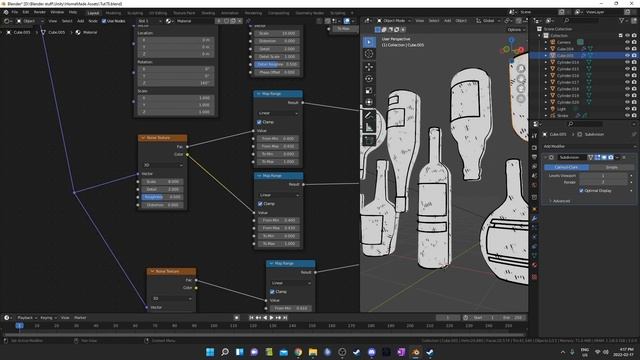The width and height of the screenshot is (640, 360).
Task: Open Windows taskbar search
Action: 225,352
